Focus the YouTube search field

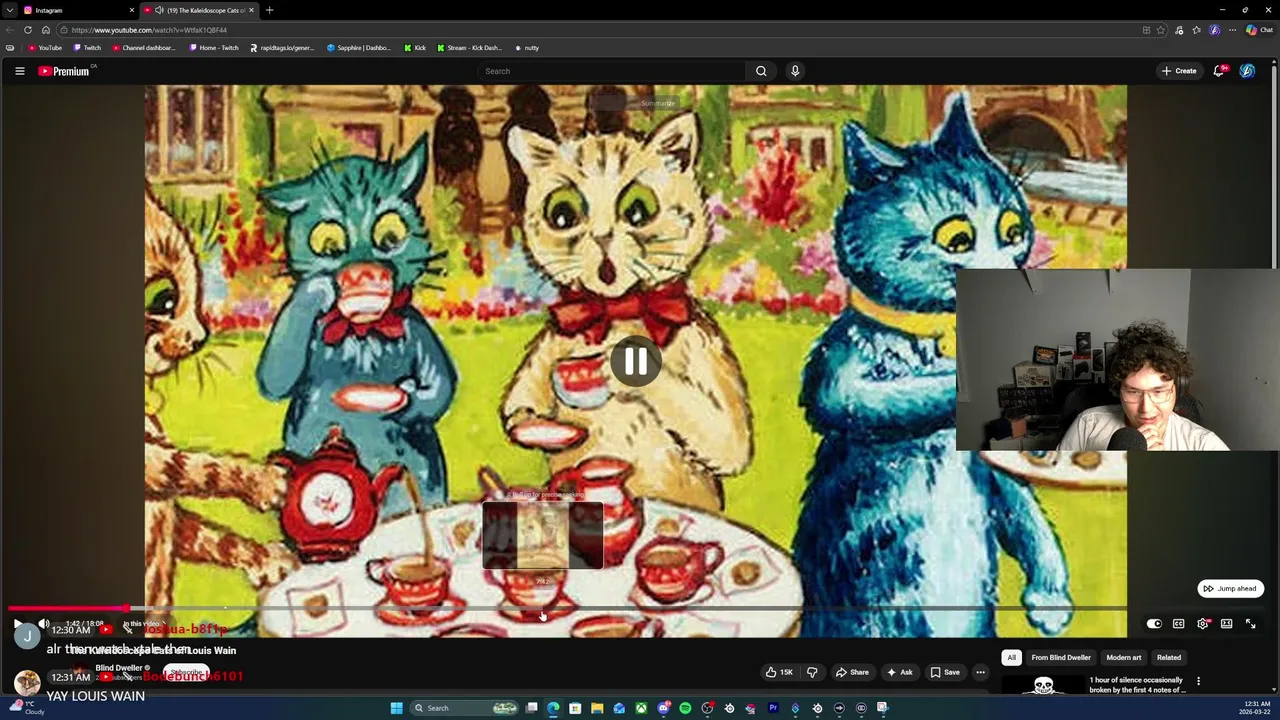point(611,71)
